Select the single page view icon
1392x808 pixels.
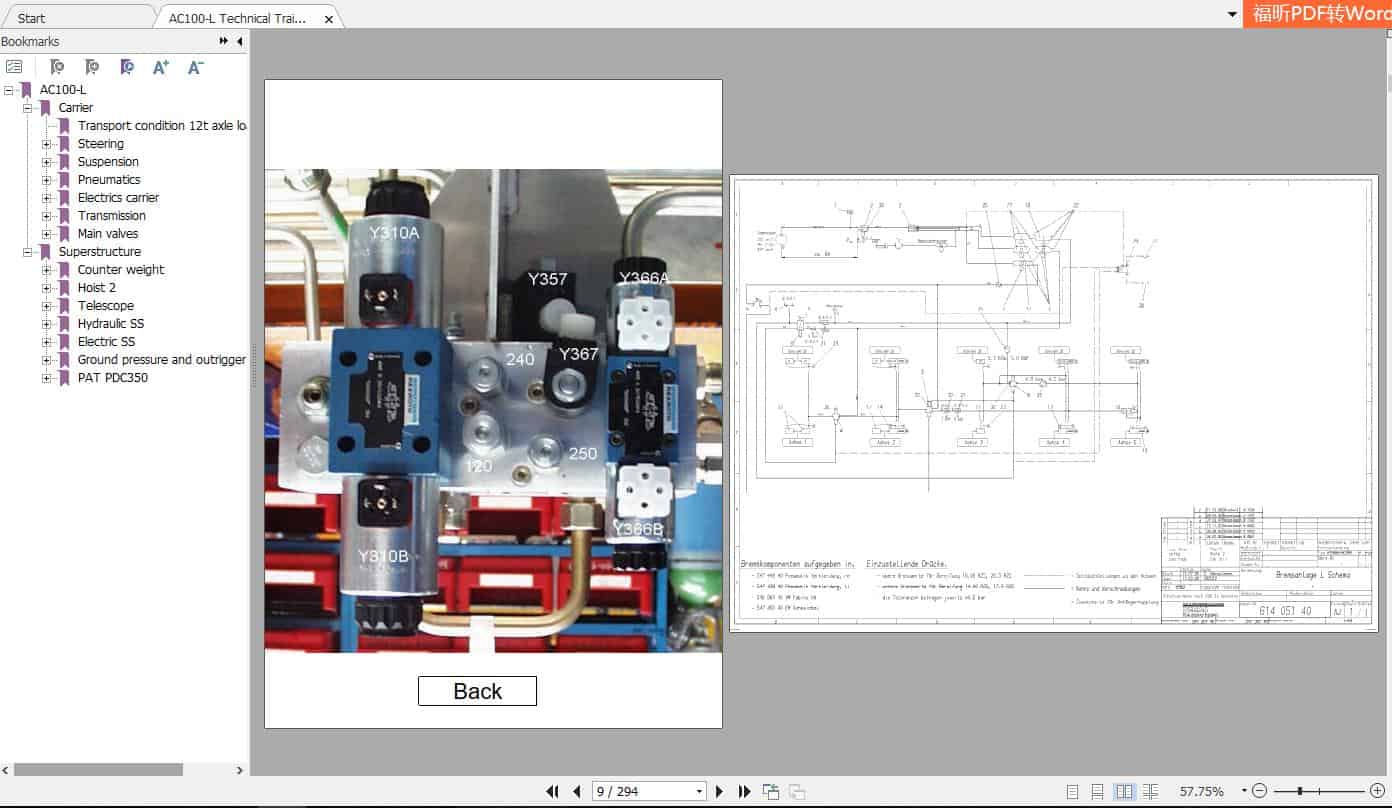point(1071,791)
